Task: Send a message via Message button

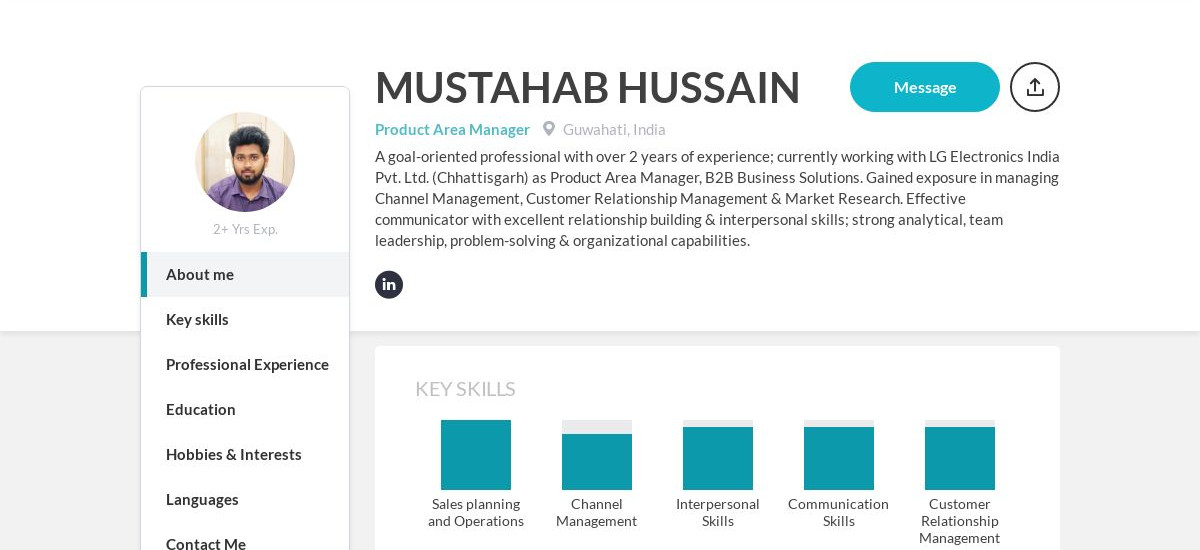Action: (x=925, y=87)
